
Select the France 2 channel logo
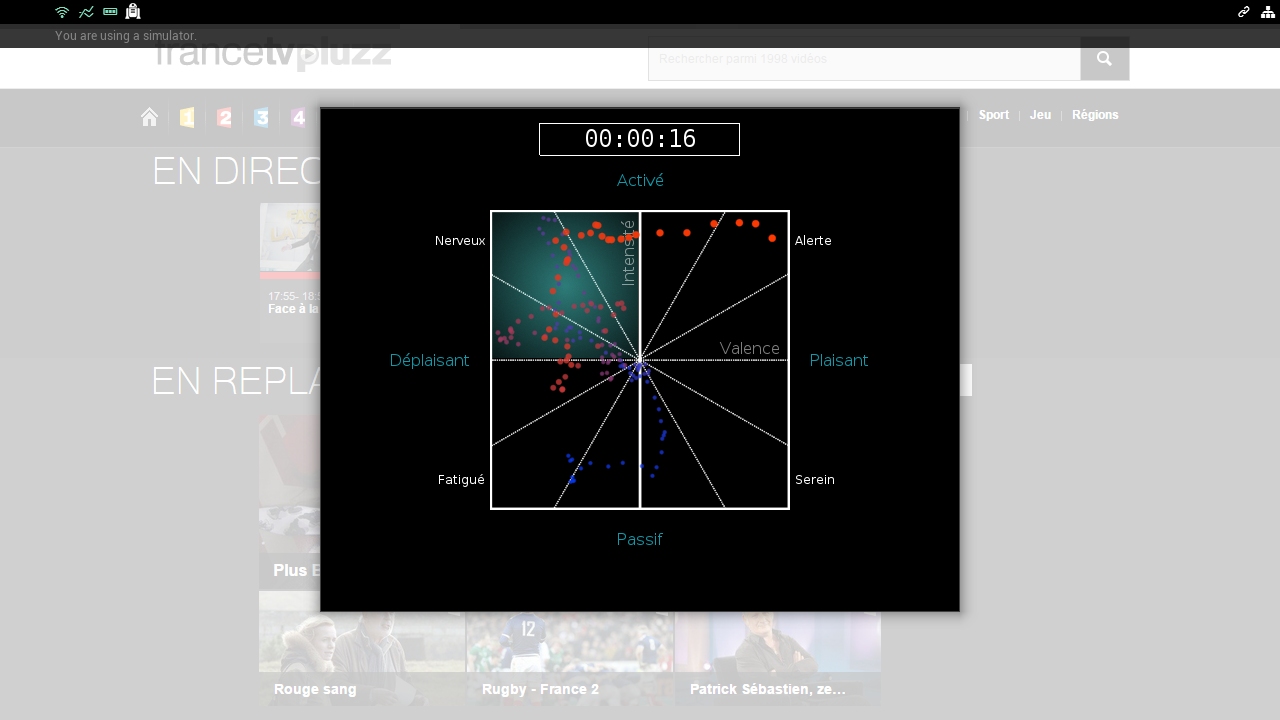click(224, 118)
